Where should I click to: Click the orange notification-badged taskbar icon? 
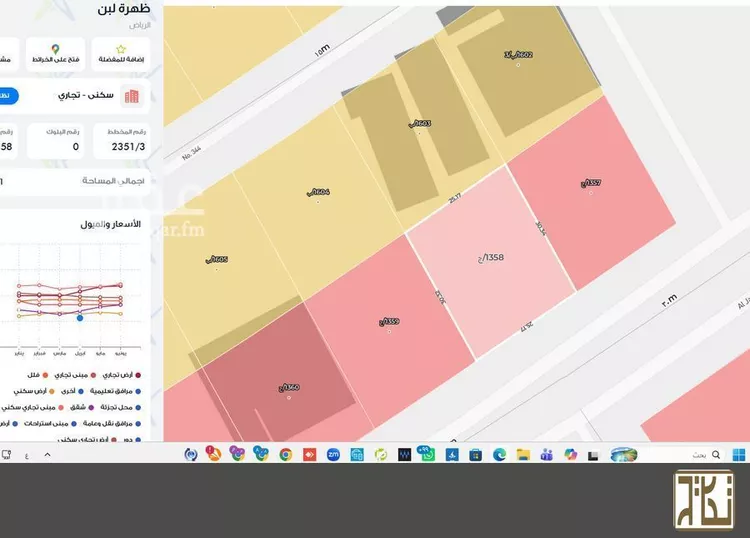coord(213,453)
